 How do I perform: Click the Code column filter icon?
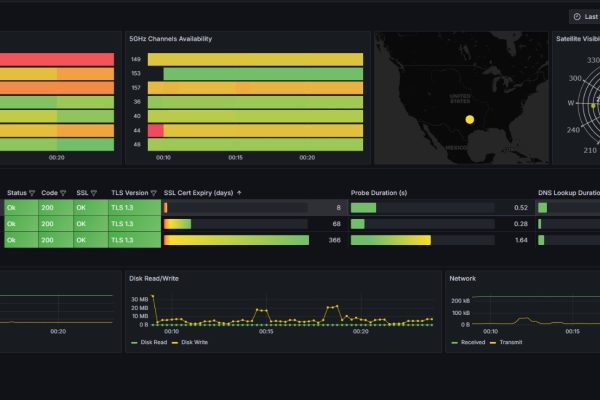coord(65,193)
